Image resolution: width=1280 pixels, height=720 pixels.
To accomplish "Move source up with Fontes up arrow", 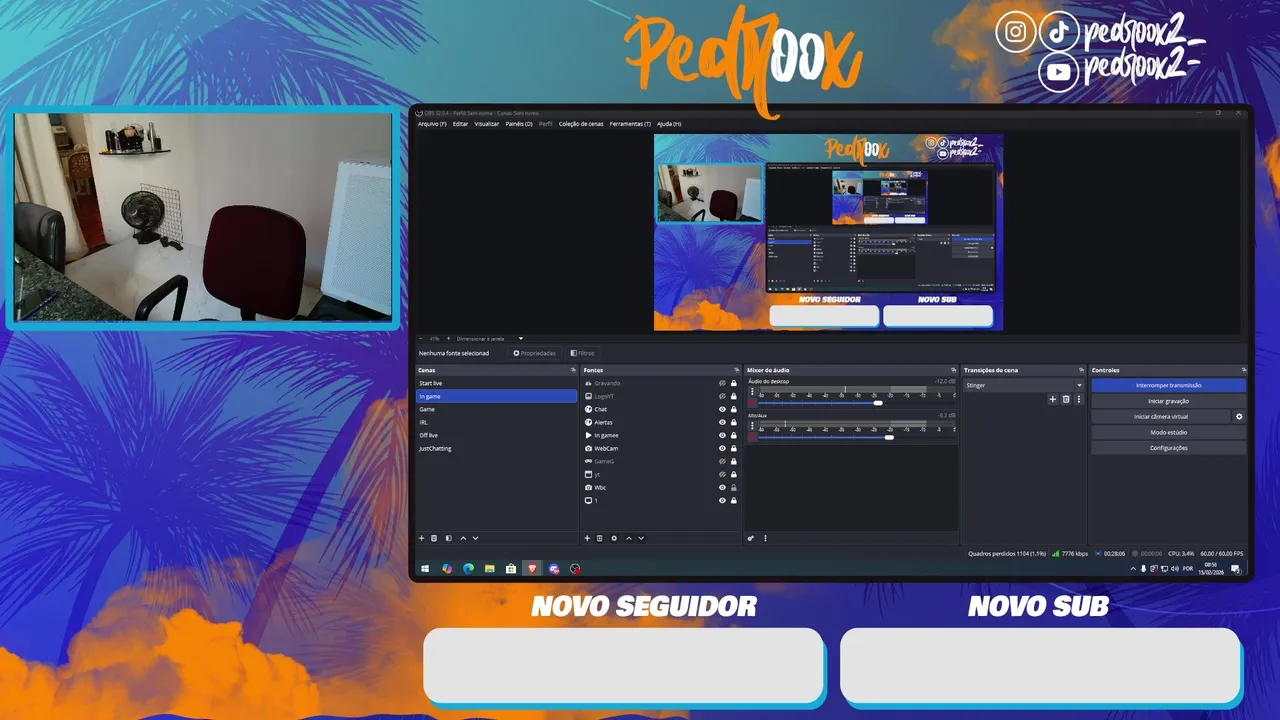I will (628, 538).
